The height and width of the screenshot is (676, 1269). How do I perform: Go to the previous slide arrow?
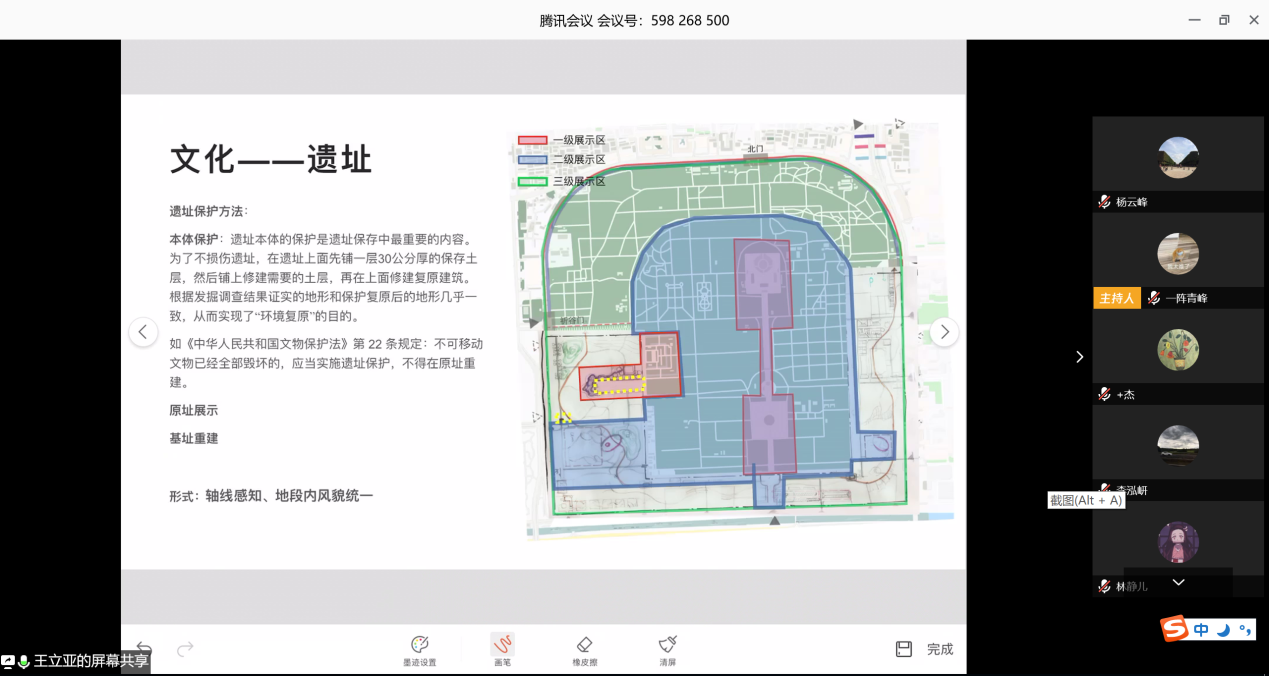[x=143, y=332]
